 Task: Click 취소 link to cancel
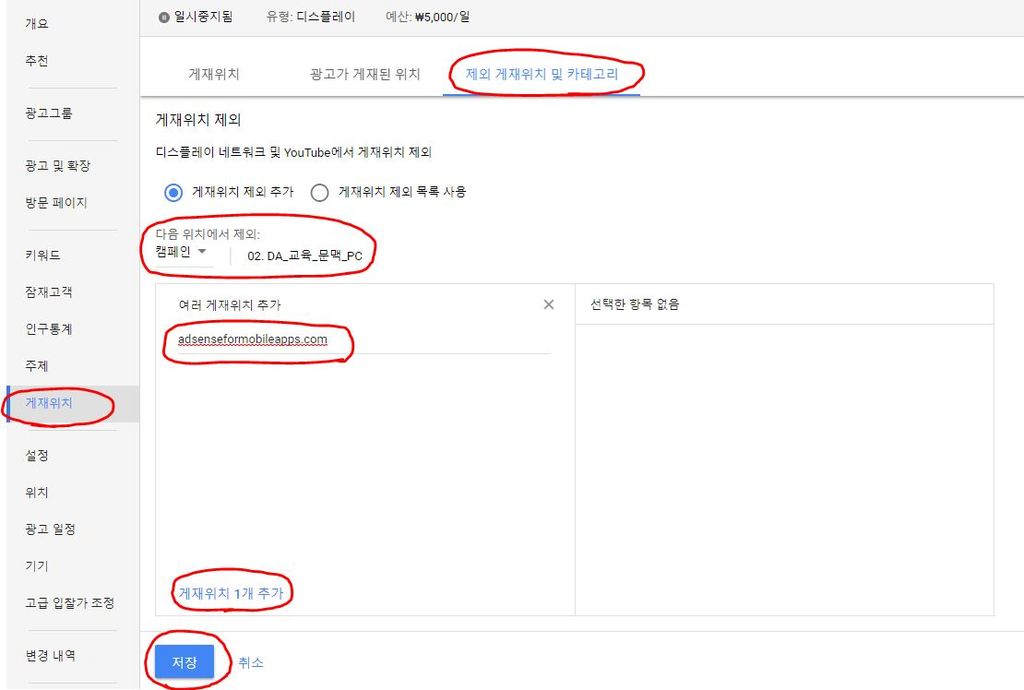[x=251, y=662]
